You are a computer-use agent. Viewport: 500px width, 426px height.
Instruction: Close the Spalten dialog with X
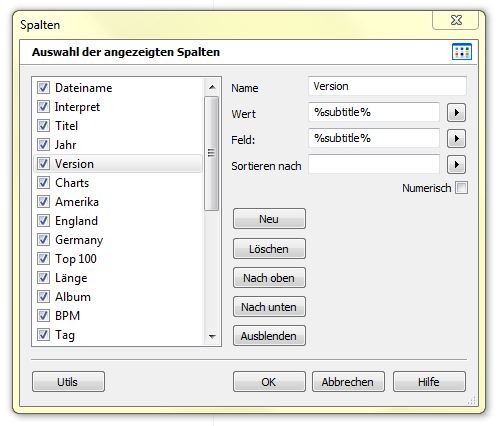point(456,20)
